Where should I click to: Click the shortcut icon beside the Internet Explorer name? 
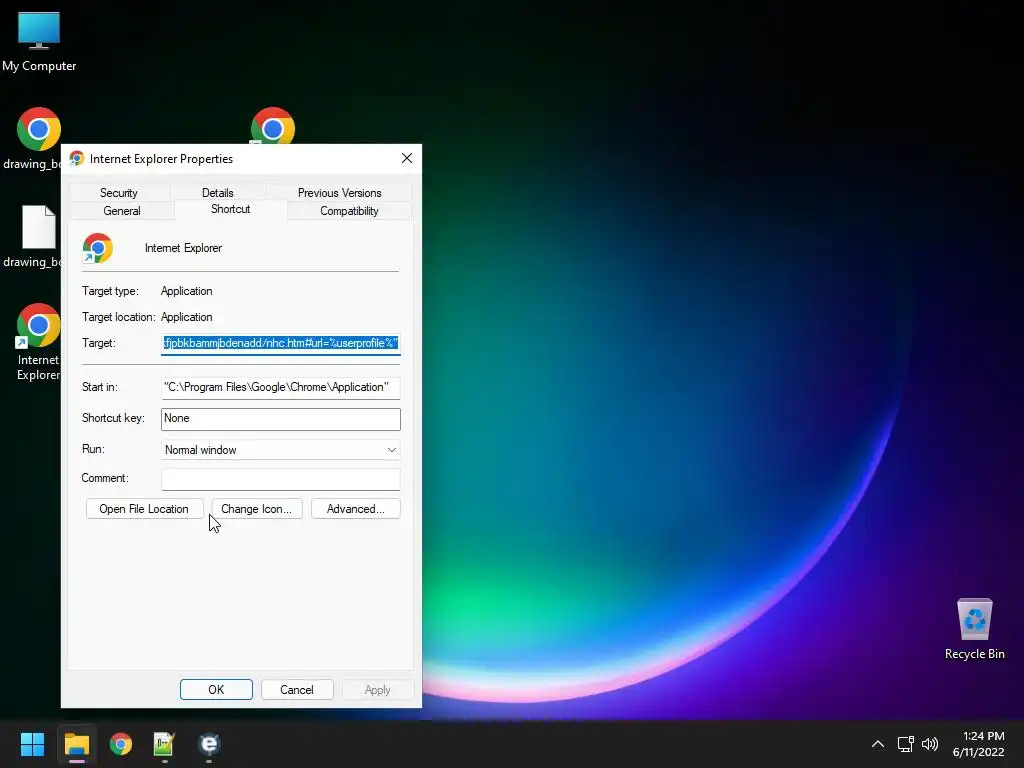tap(97, 248)
